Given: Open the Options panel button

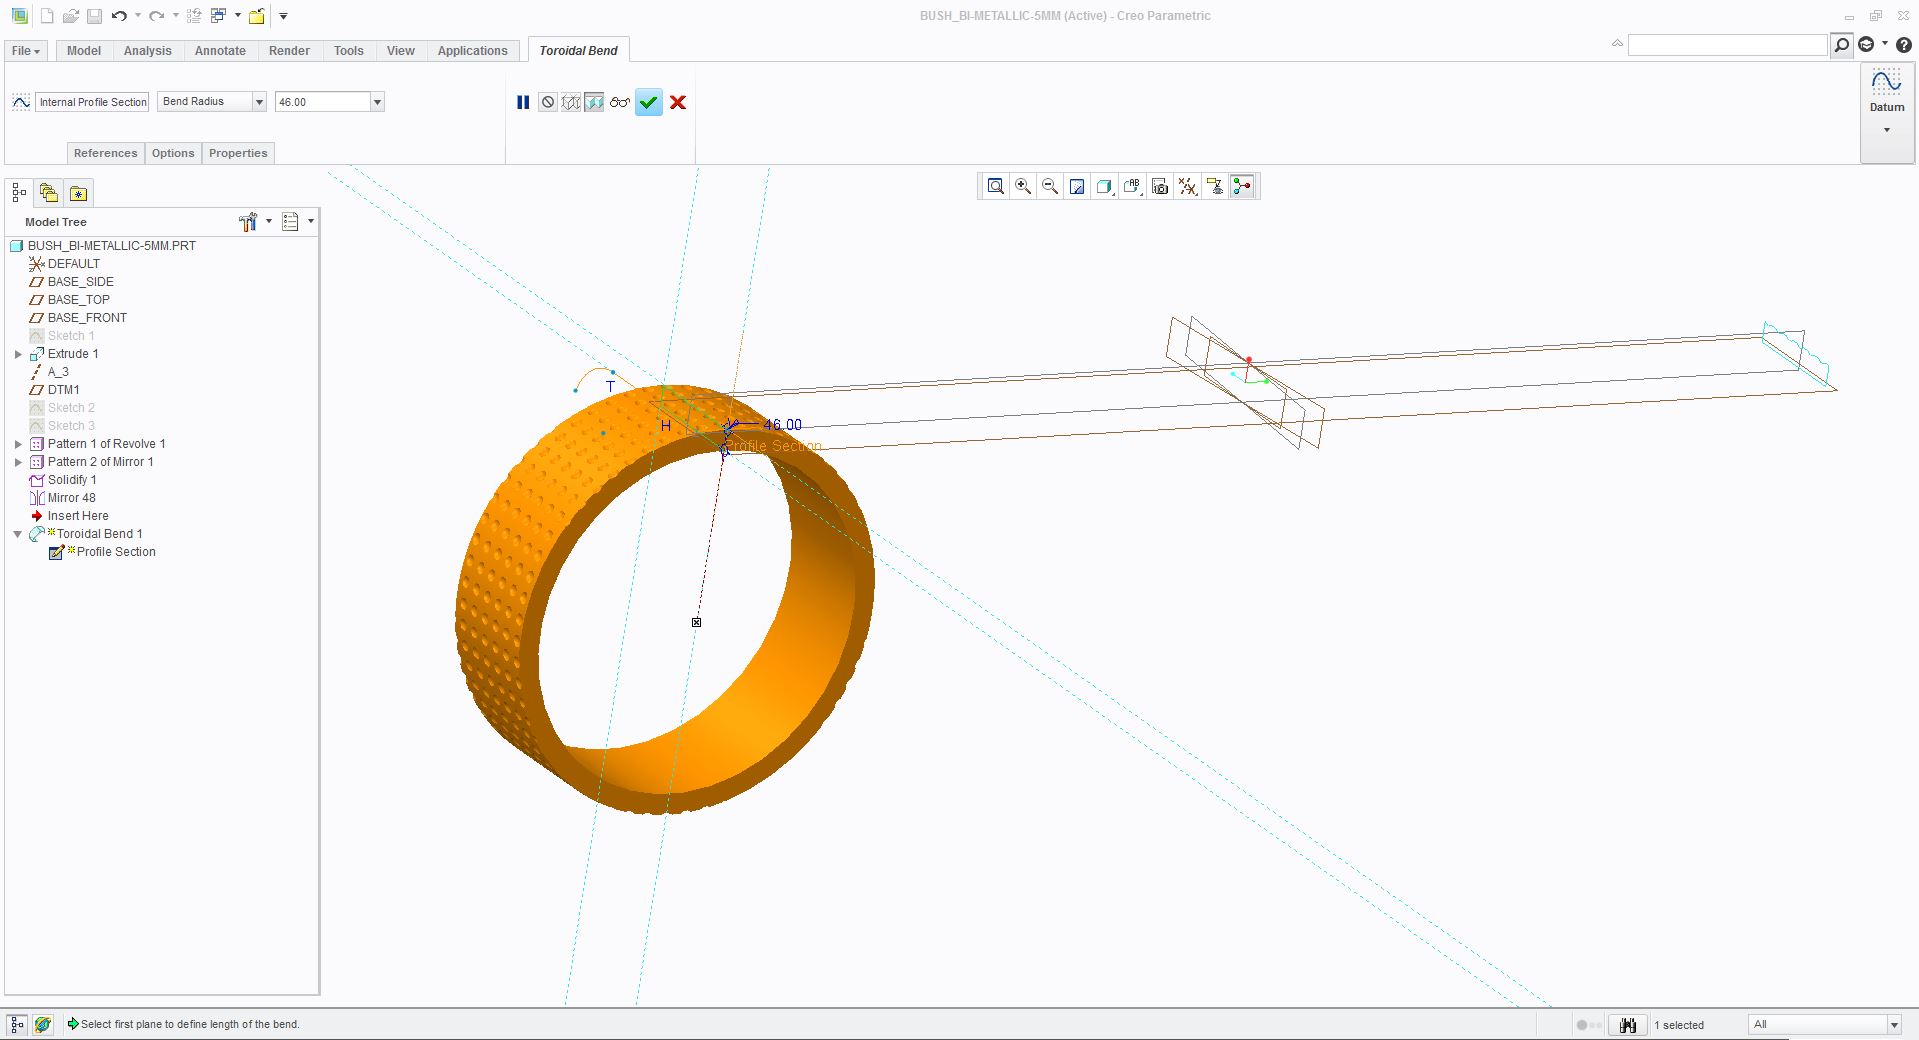Looking at the screenshot, I should 173,153.
